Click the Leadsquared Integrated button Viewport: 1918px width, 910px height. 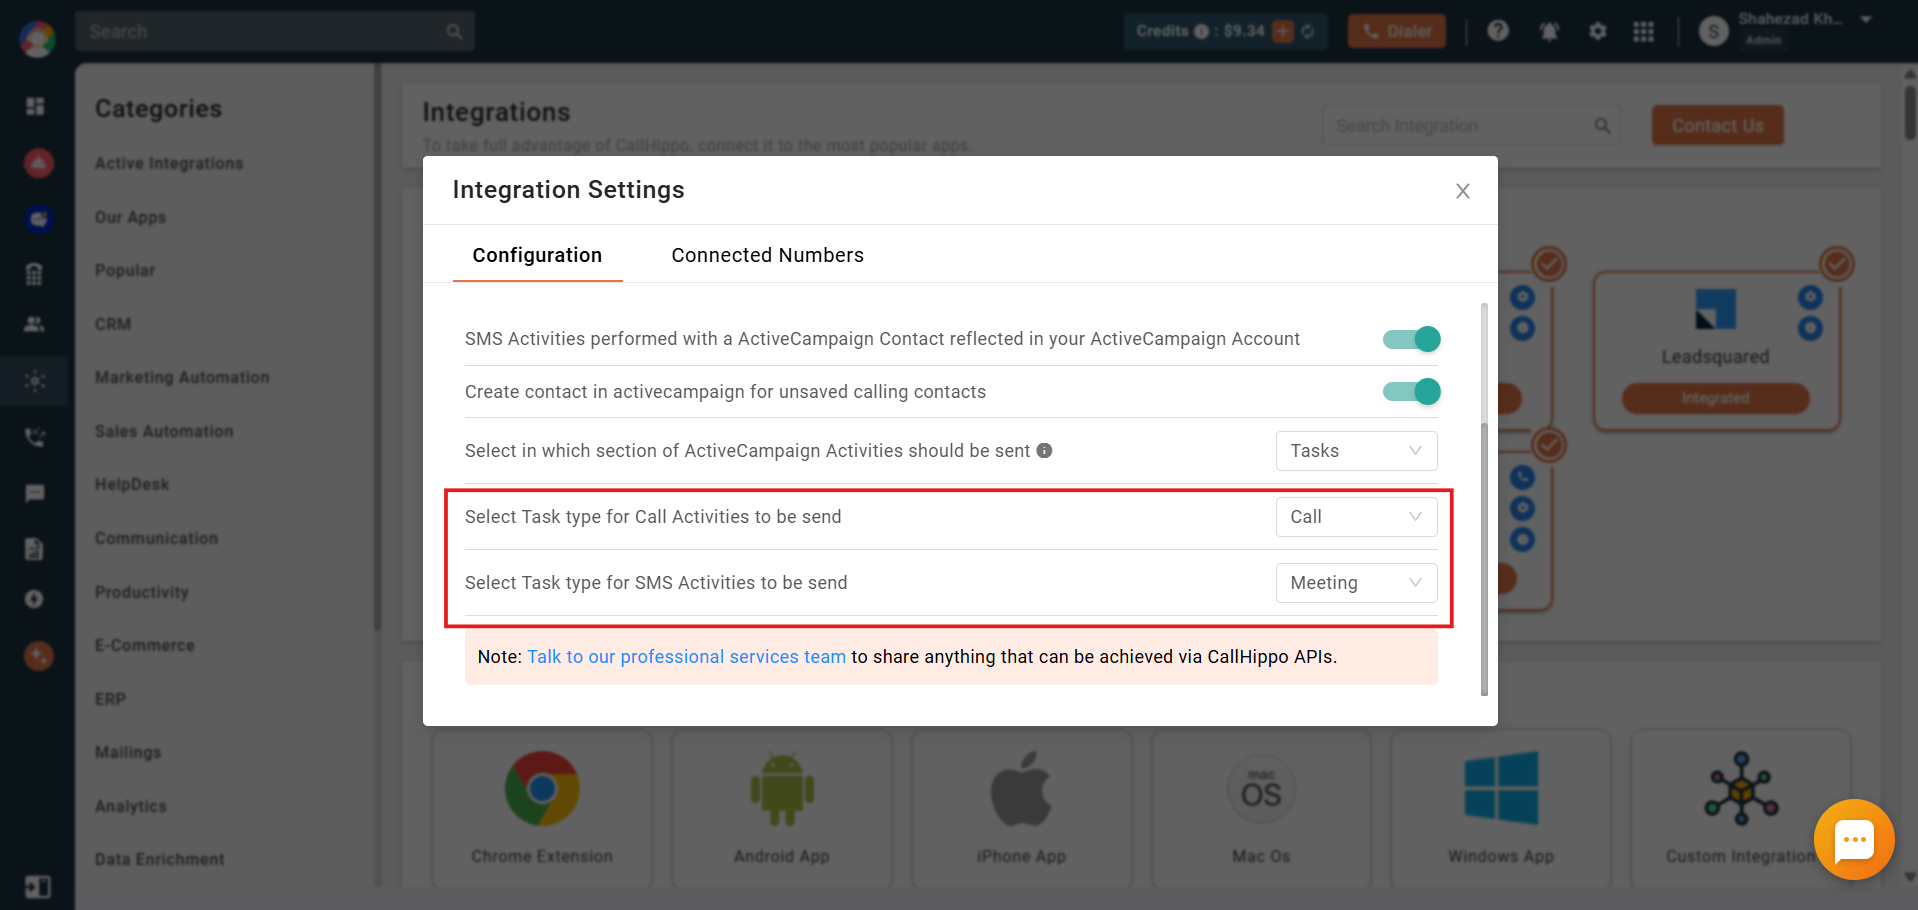click(x=1715, y=398)
